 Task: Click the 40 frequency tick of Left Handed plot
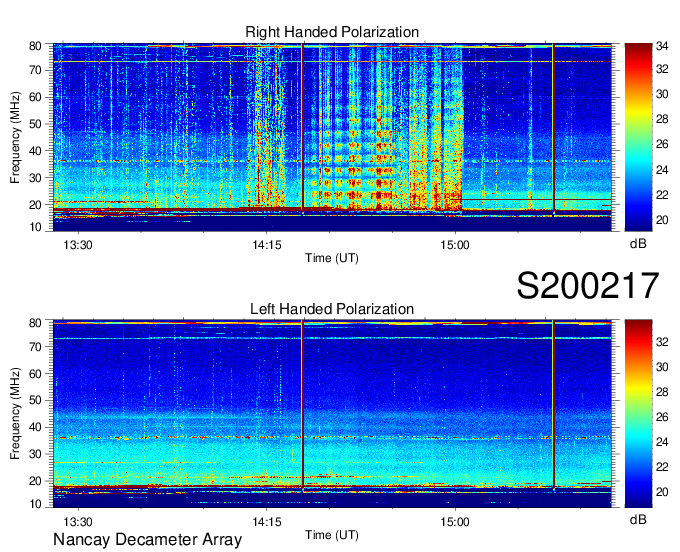tap(35, 427)
